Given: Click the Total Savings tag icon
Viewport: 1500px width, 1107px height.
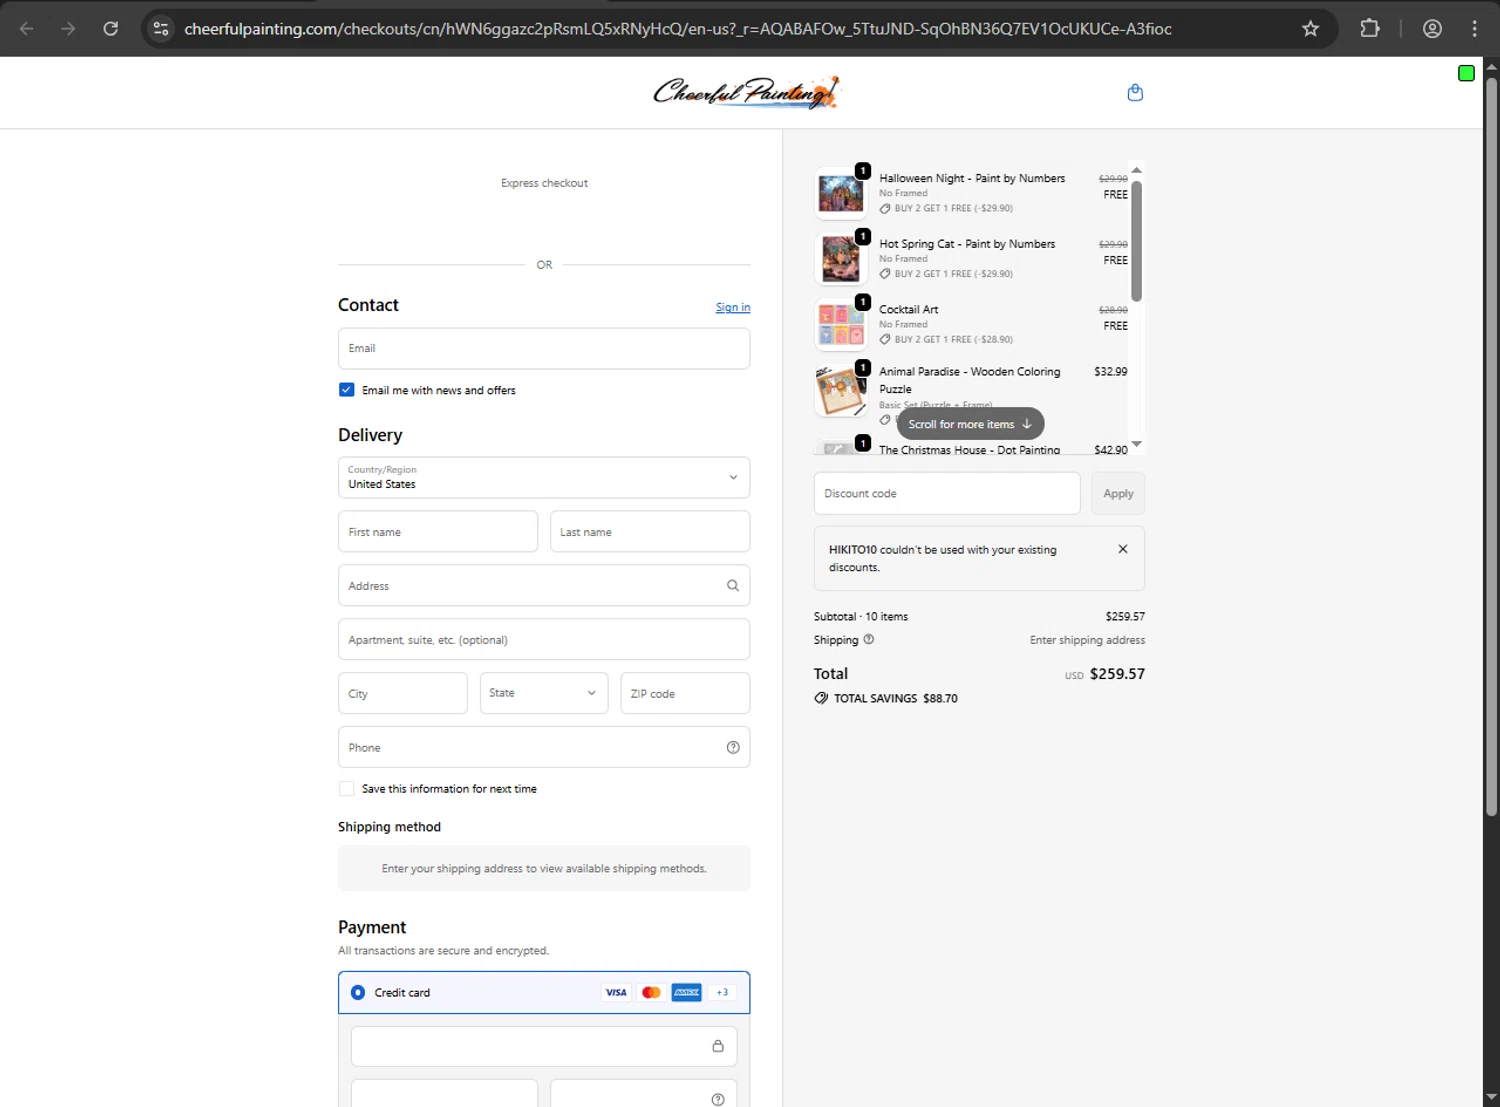Looking at the screenshot, I should pyautogui.click(x=821, y=698).
